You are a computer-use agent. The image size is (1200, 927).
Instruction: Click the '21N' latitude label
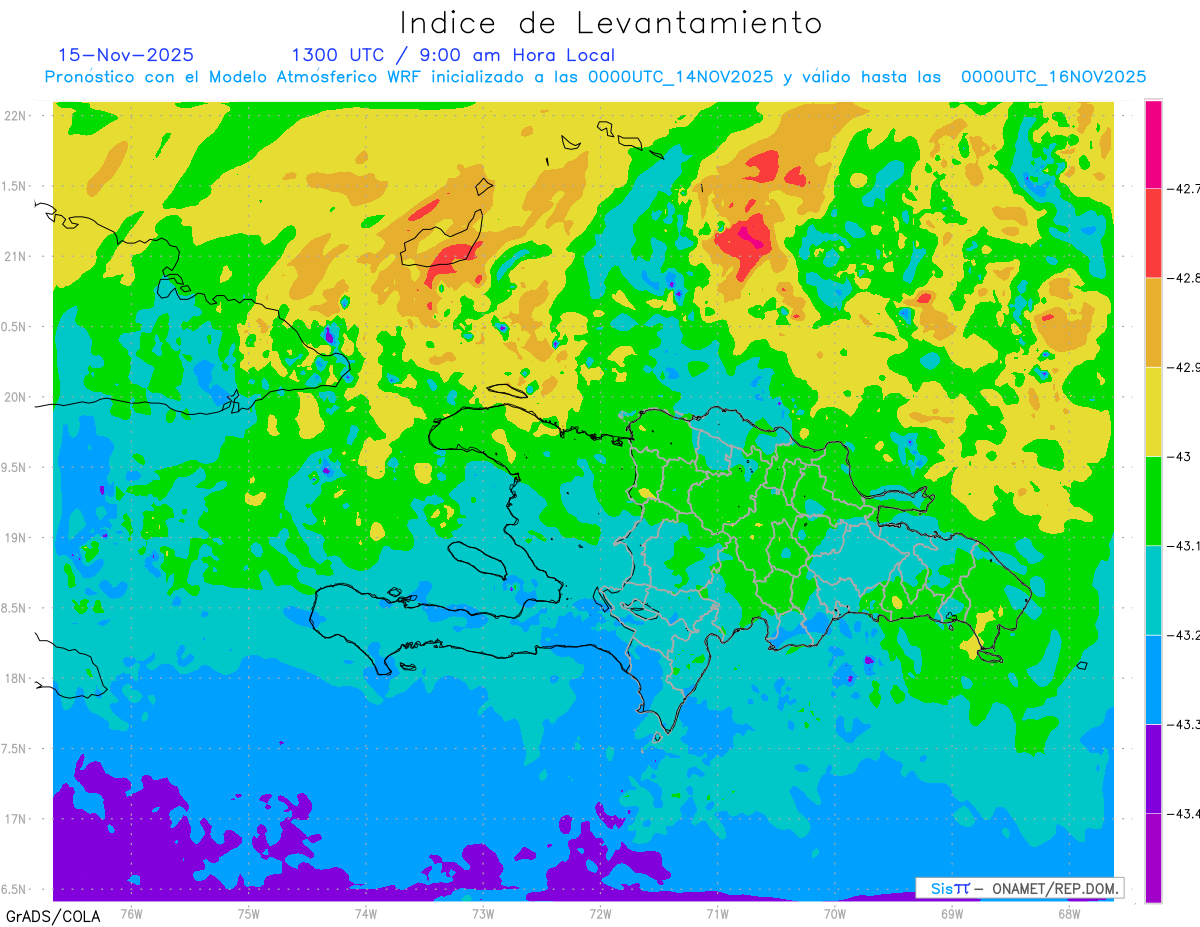coord(15,256)
